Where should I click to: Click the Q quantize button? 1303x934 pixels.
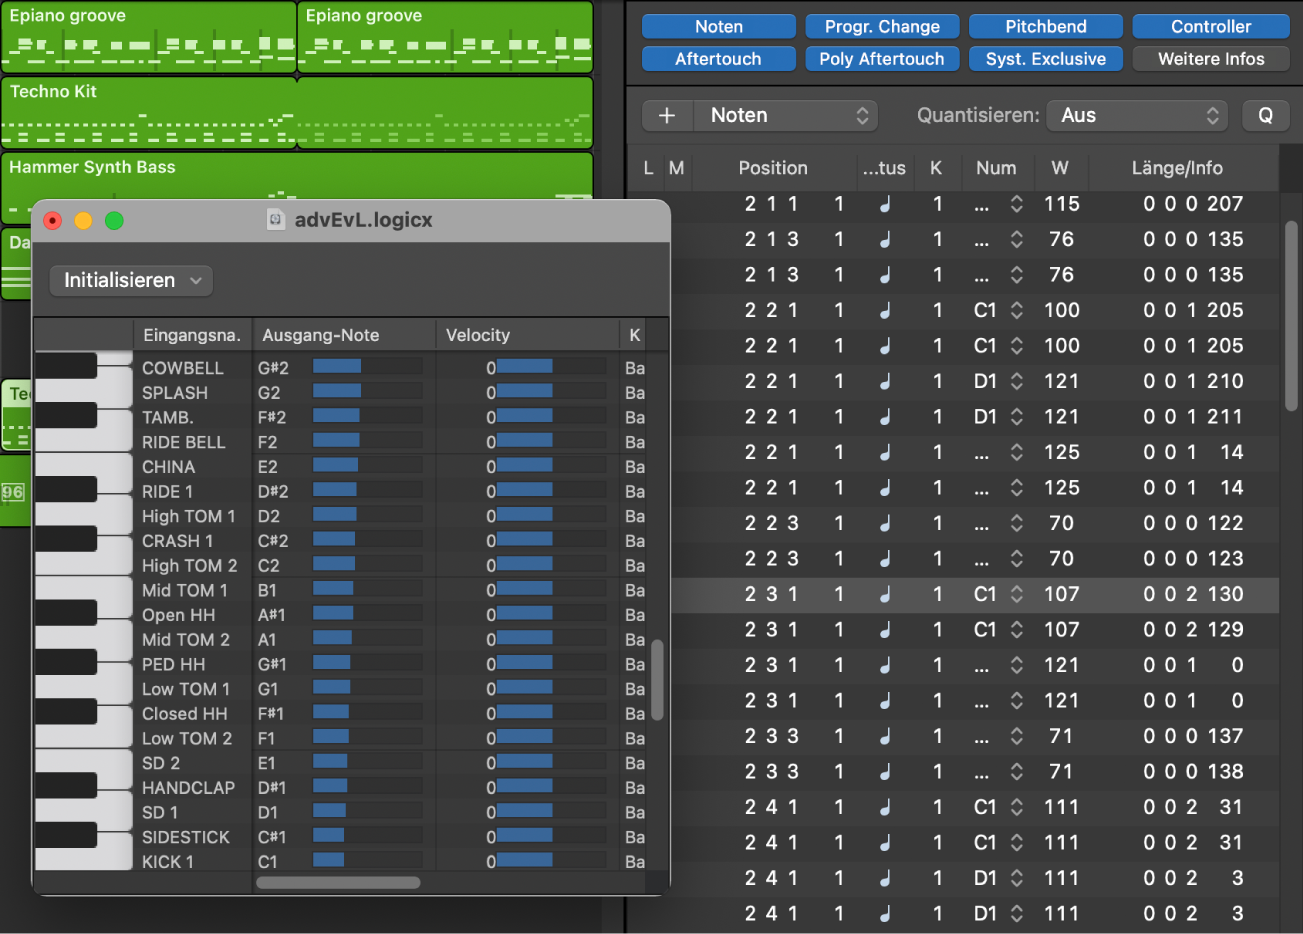[x=1265, y=116]
